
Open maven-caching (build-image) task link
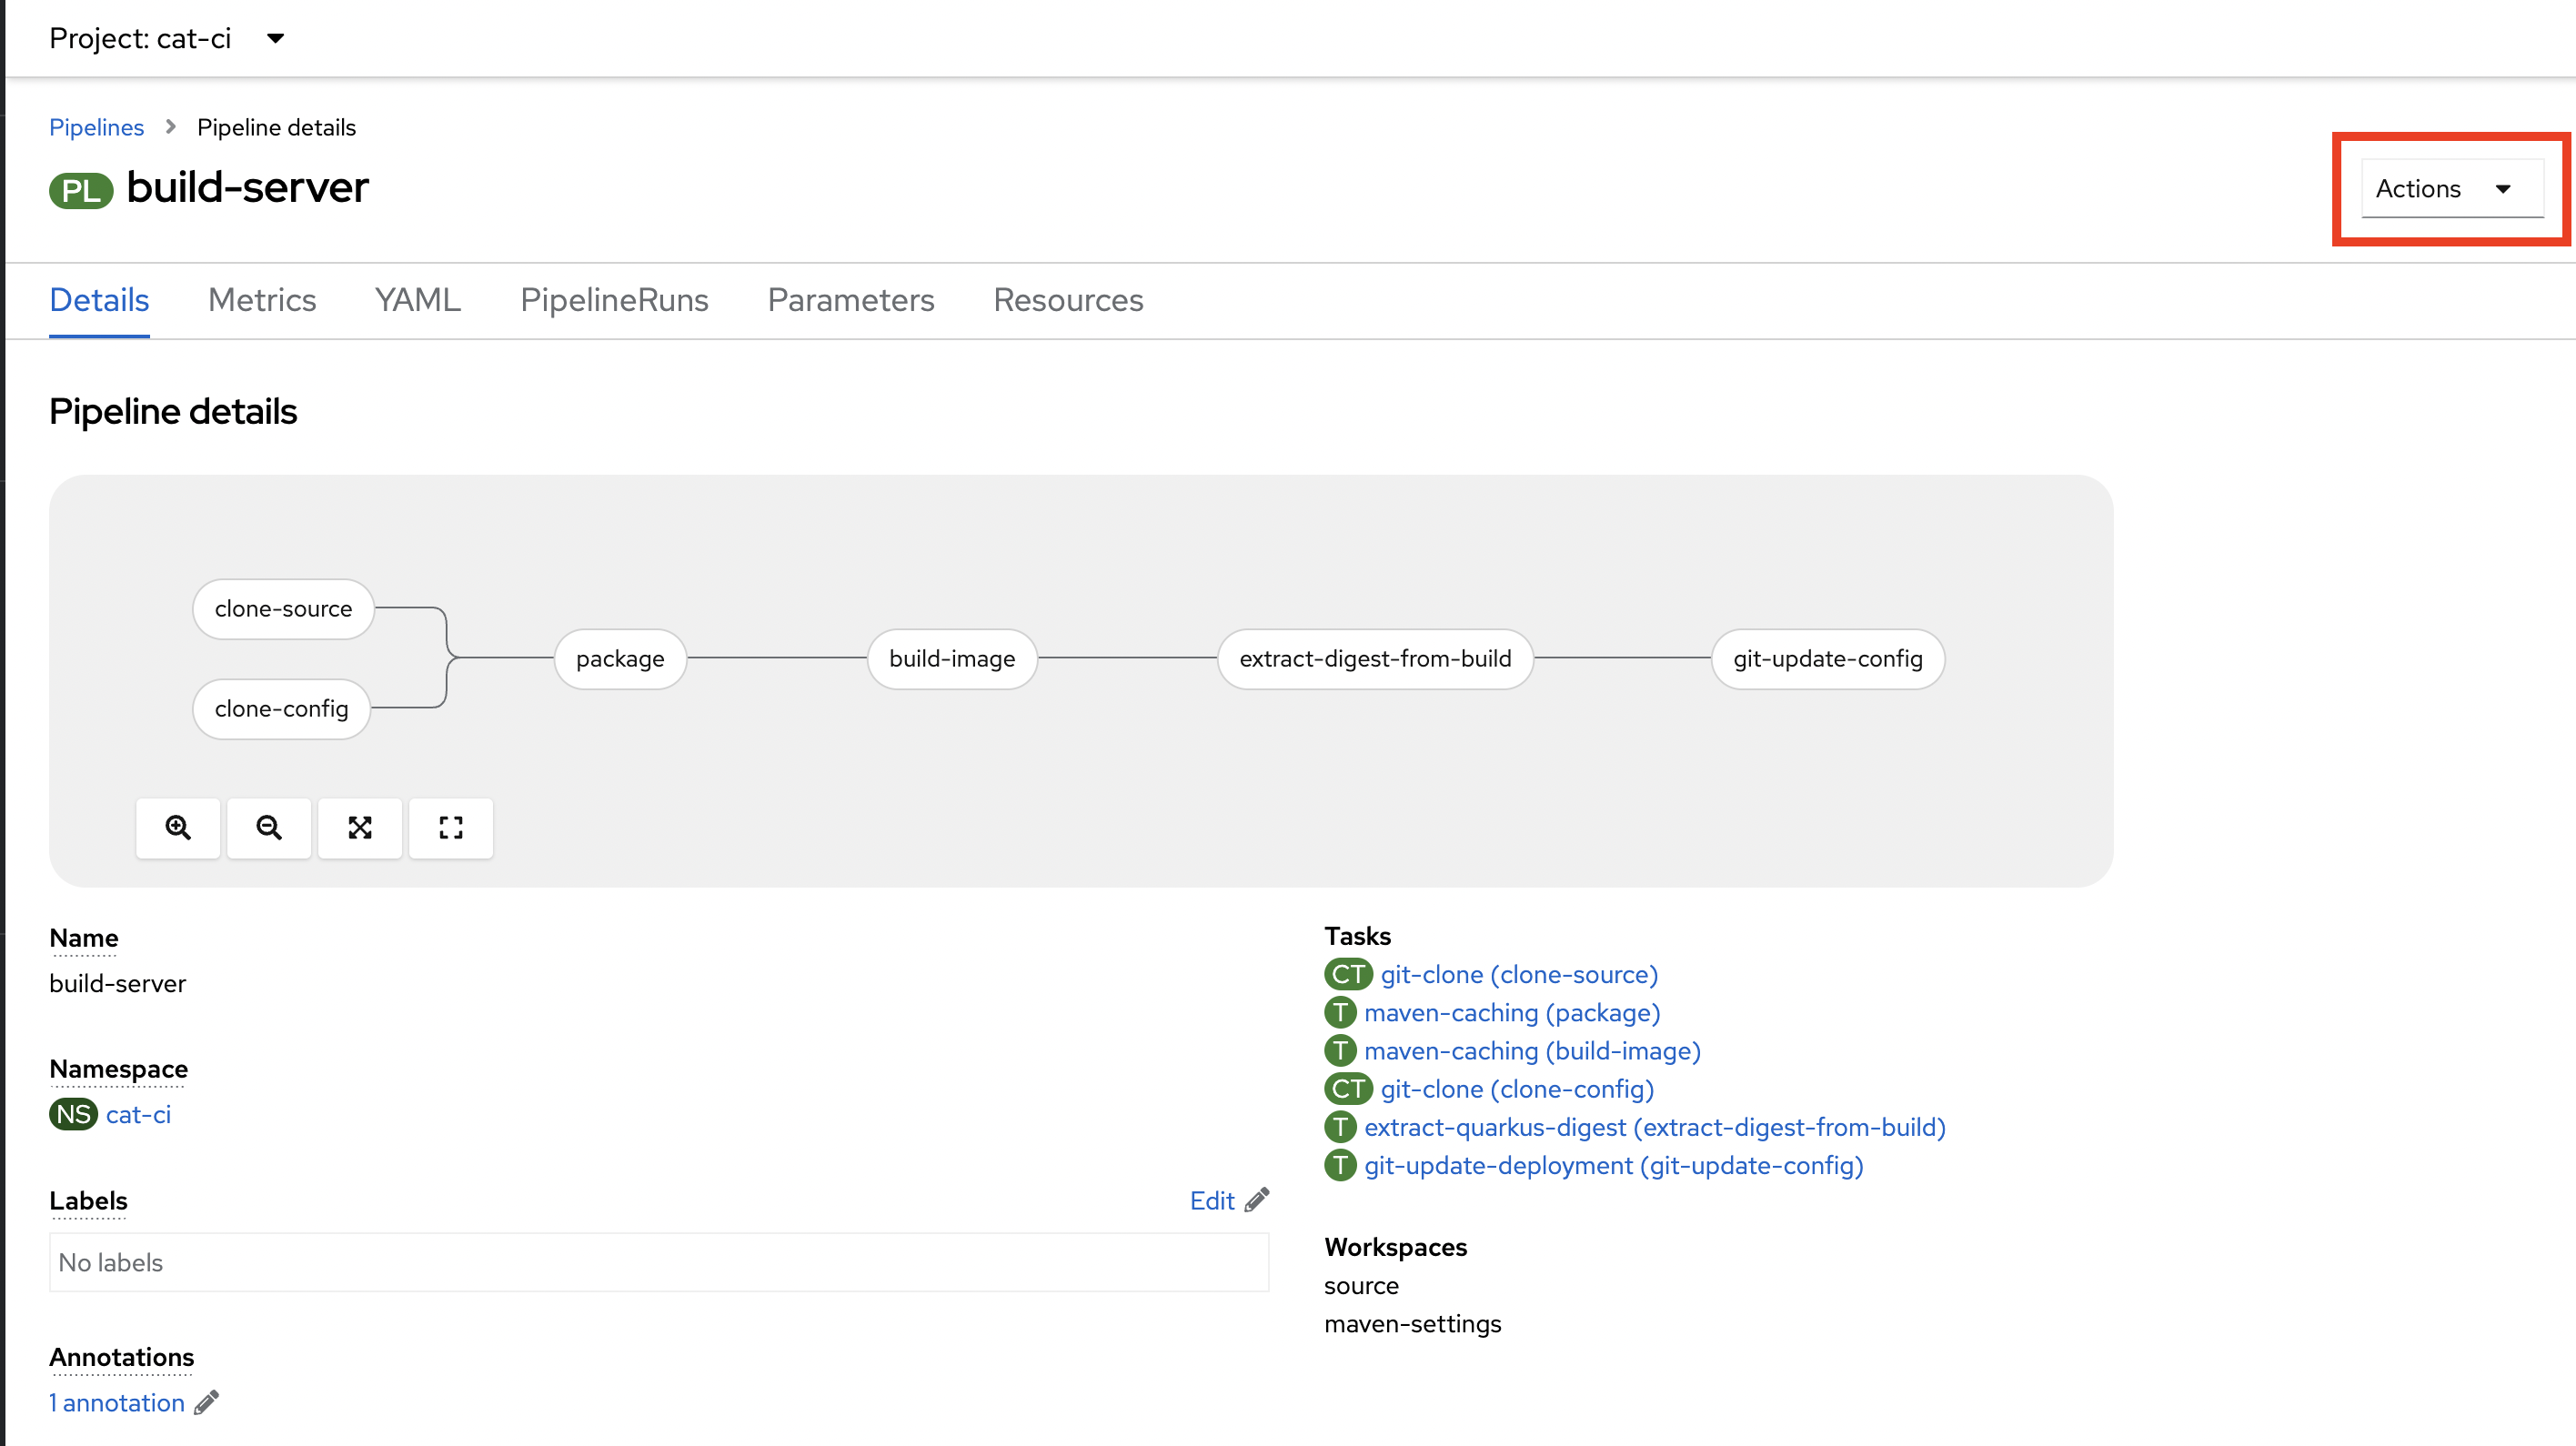point(1532,1050)
